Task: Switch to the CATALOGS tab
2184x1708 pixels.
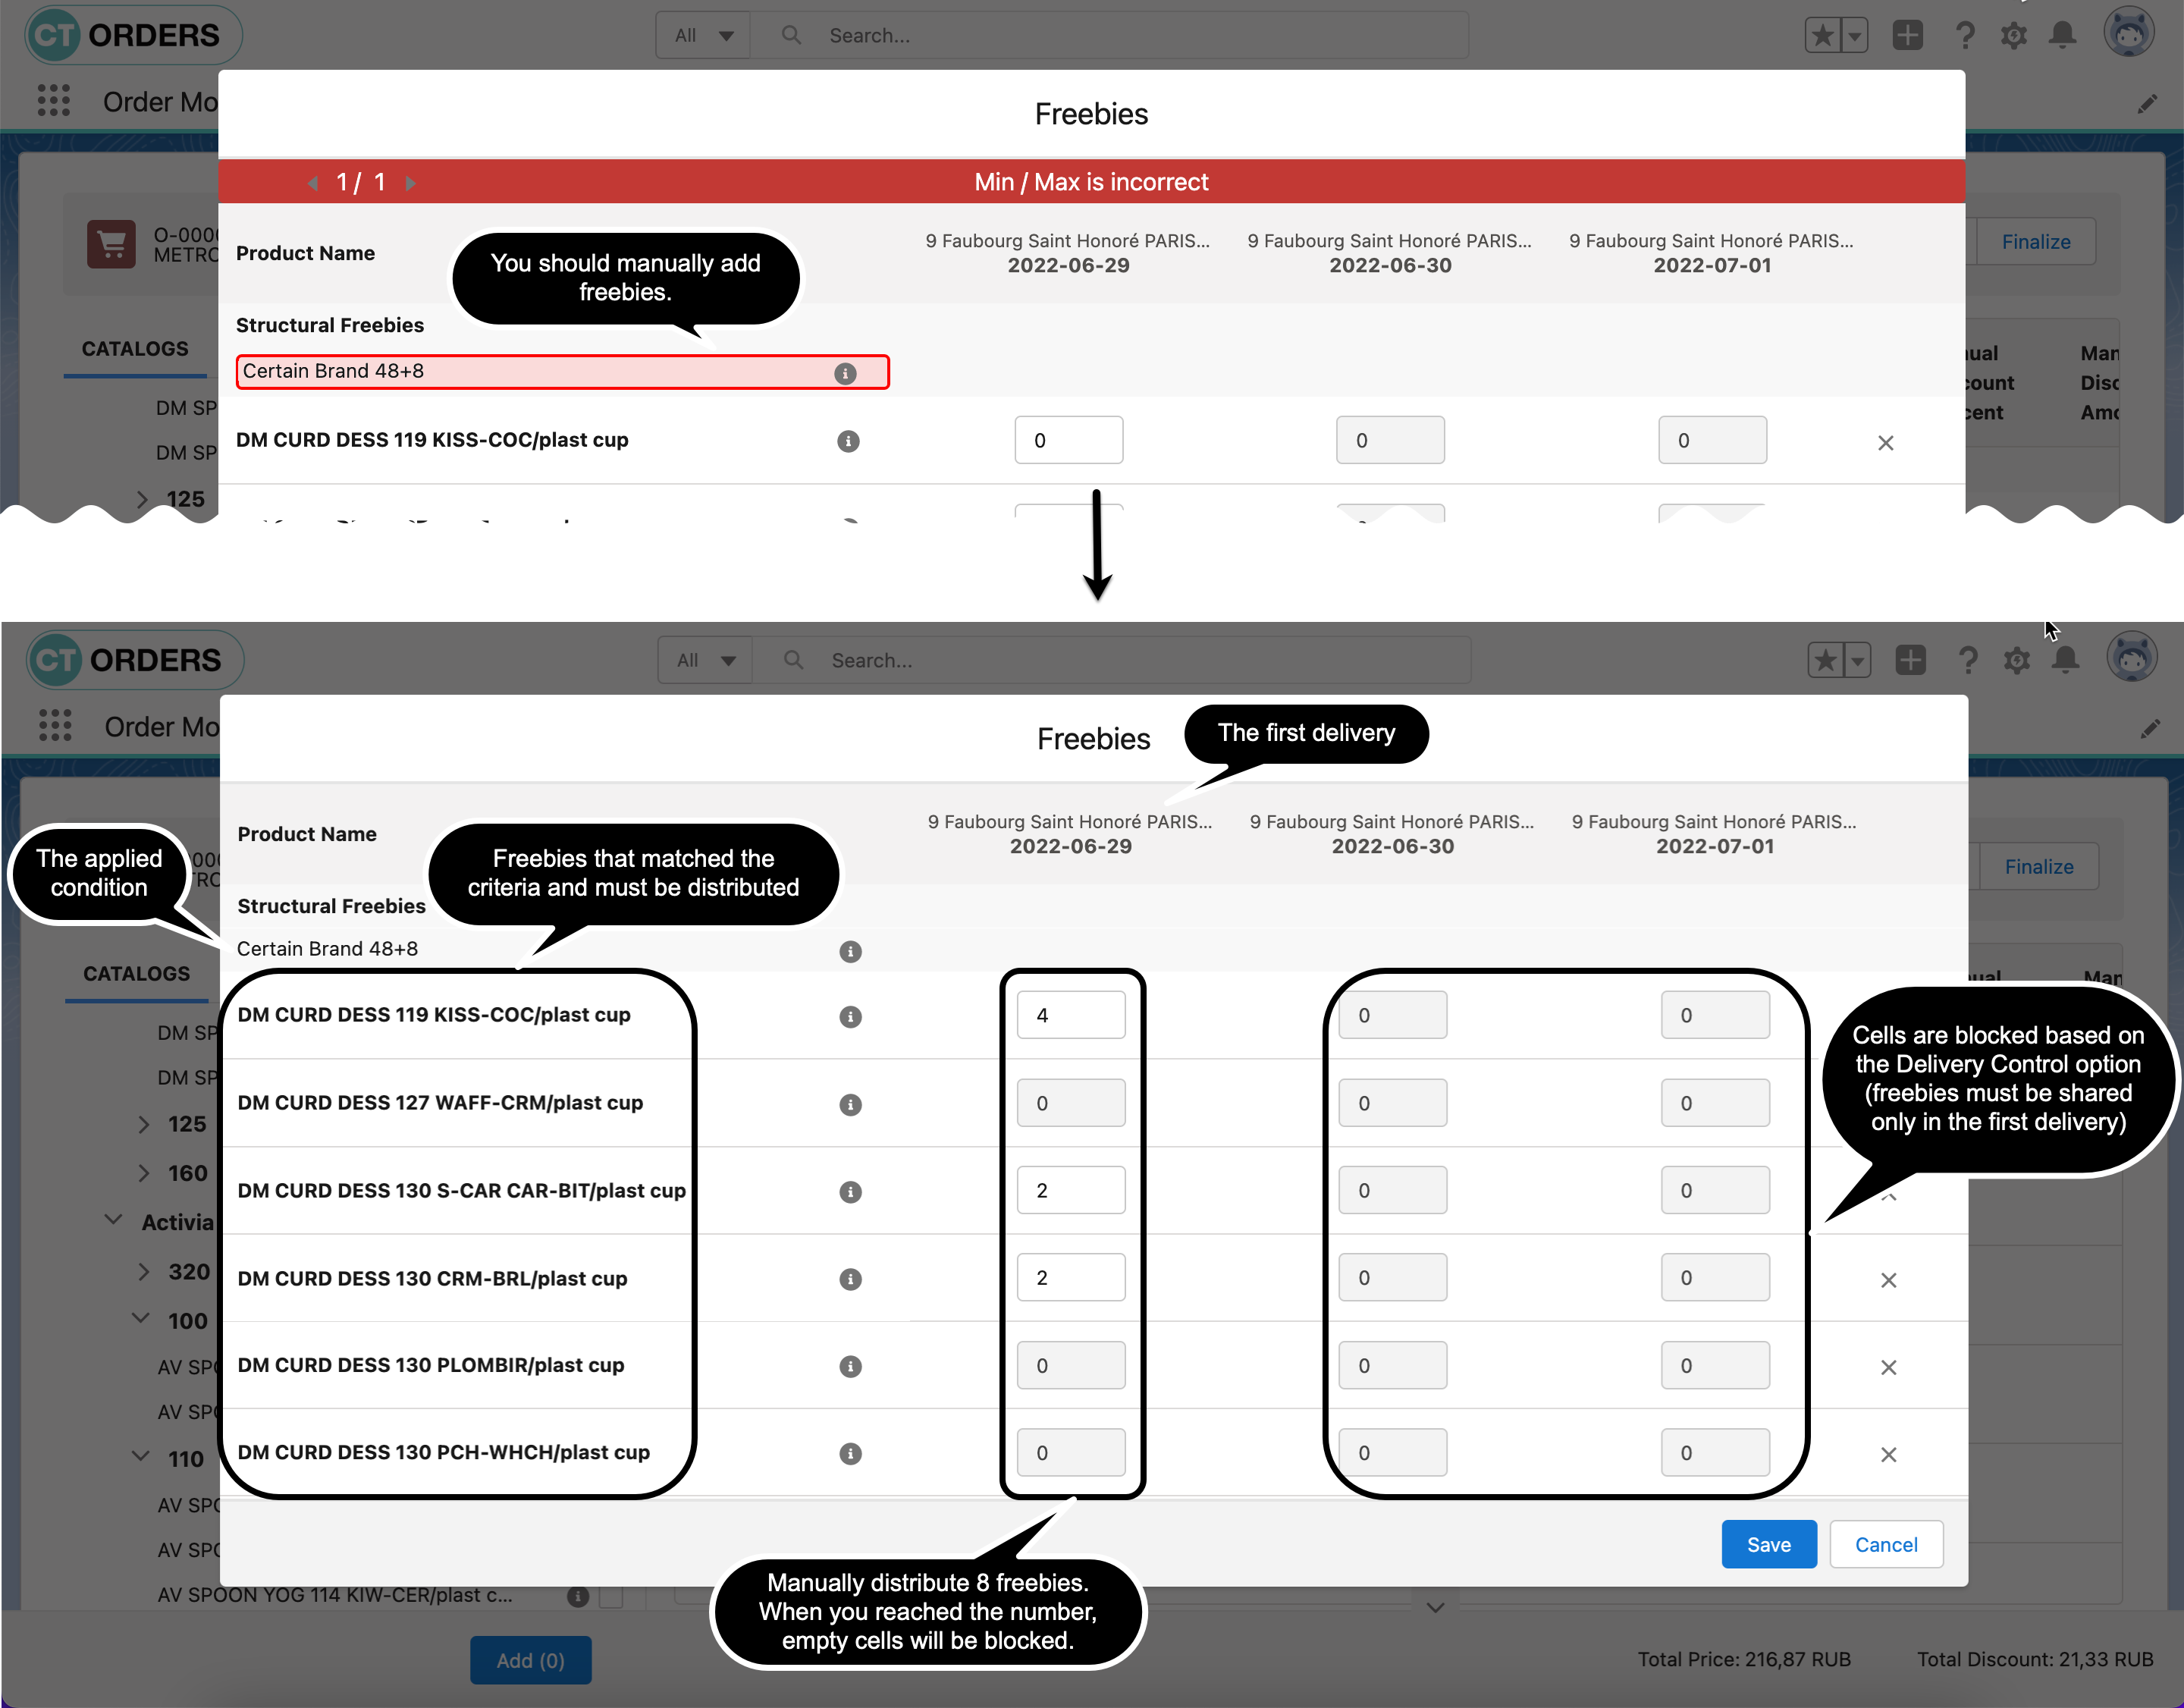Action: point(136,973)
